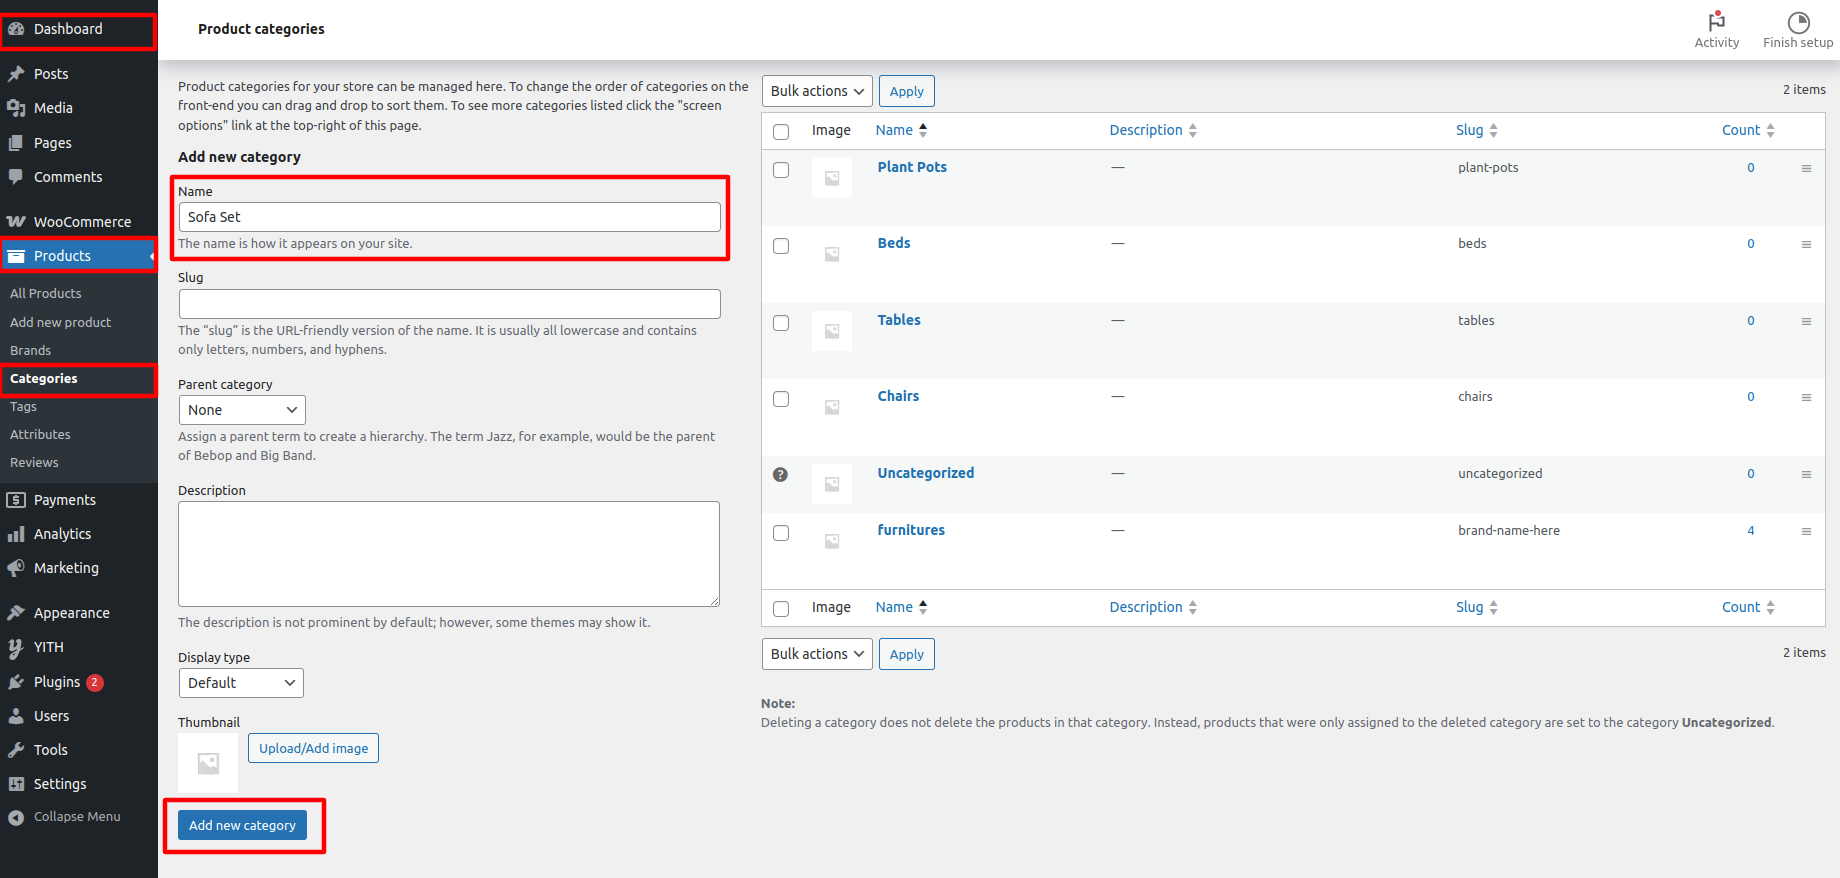
Task: Open the Finish setup progress icon
Action: (x=1797, y=22)
